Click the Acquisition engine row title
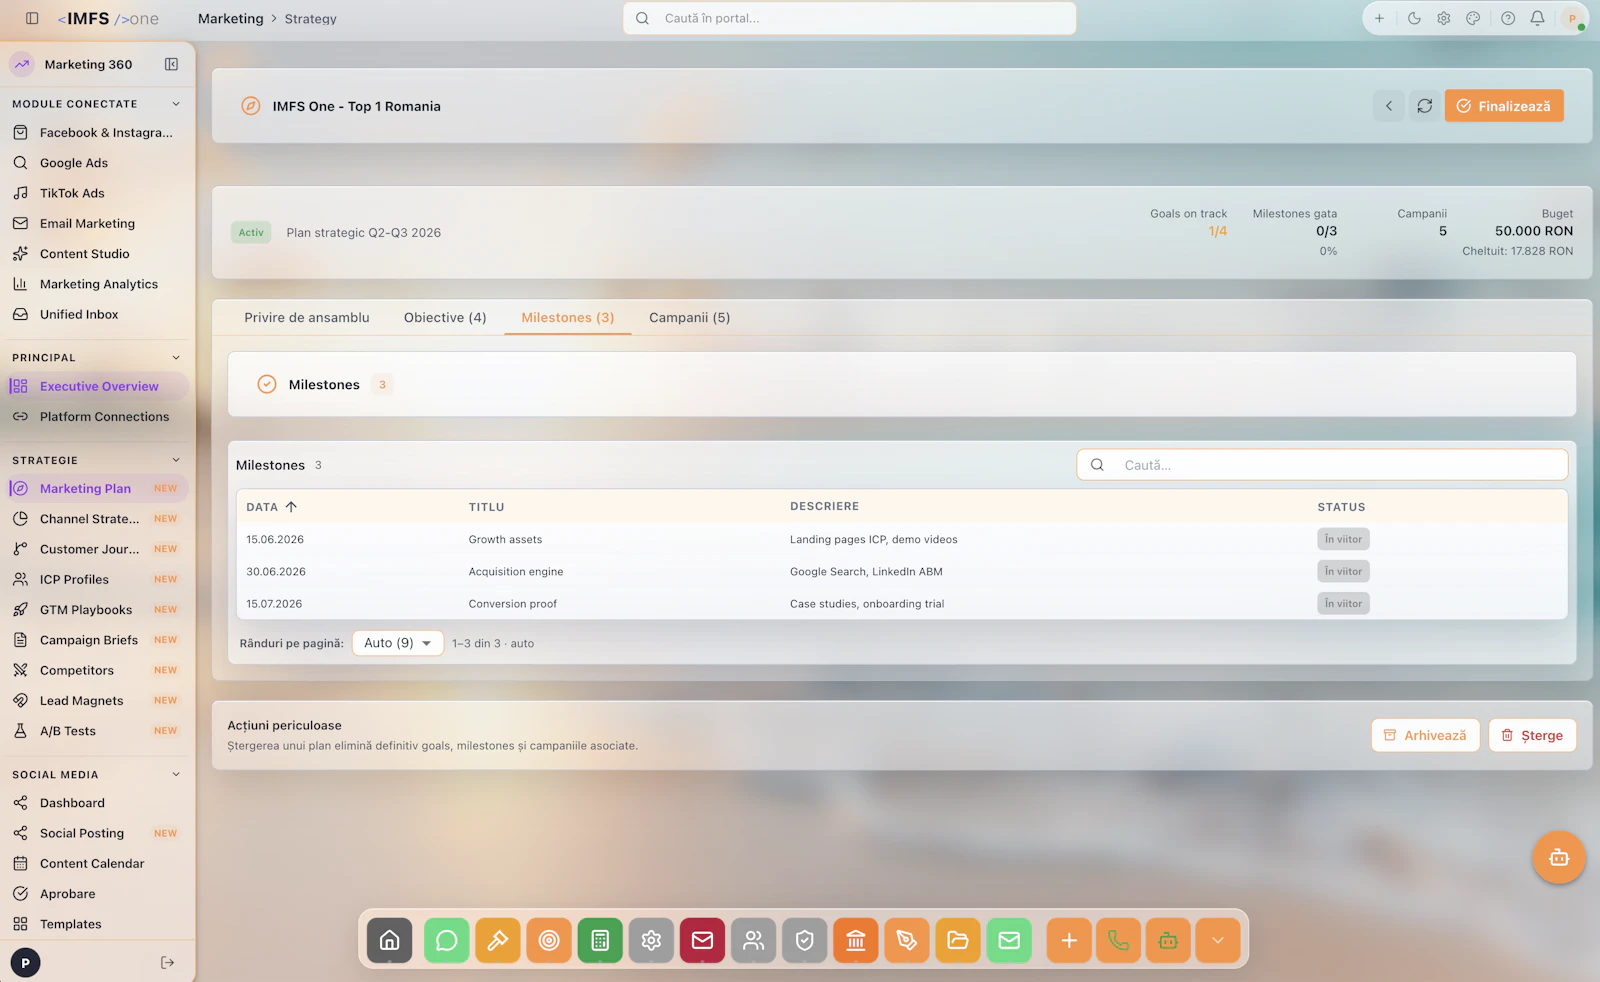The image size is (1600, 982). pos(516,572)
